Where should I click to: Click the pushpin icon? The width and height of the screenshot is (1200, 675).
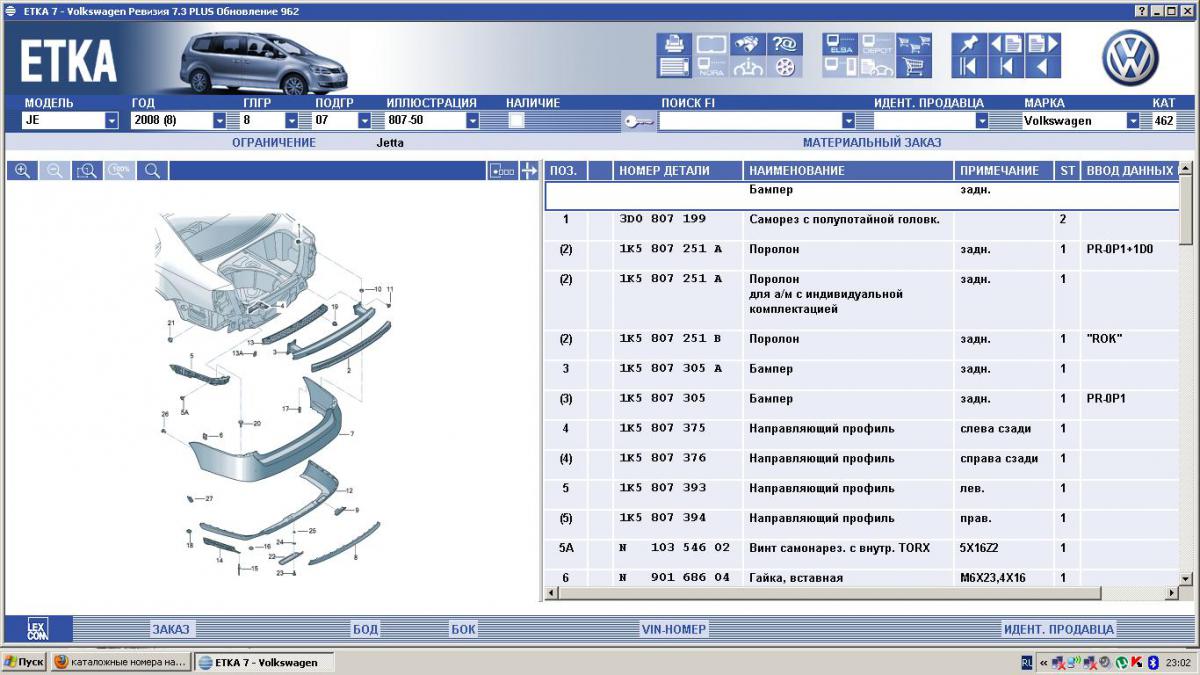968,44
